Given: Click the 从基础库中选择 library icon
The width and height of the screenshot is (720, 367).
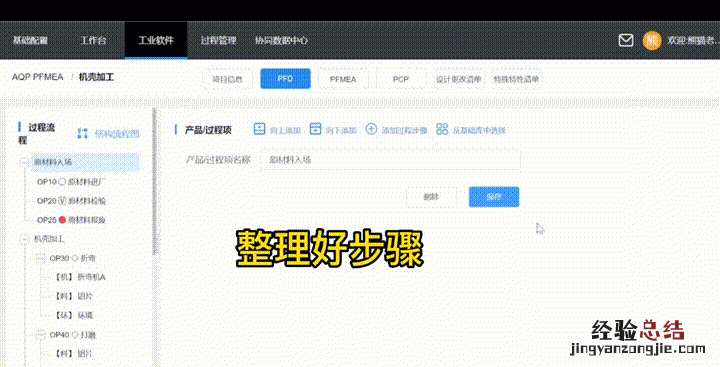Looking at the screenshot, I should [442, 129].
